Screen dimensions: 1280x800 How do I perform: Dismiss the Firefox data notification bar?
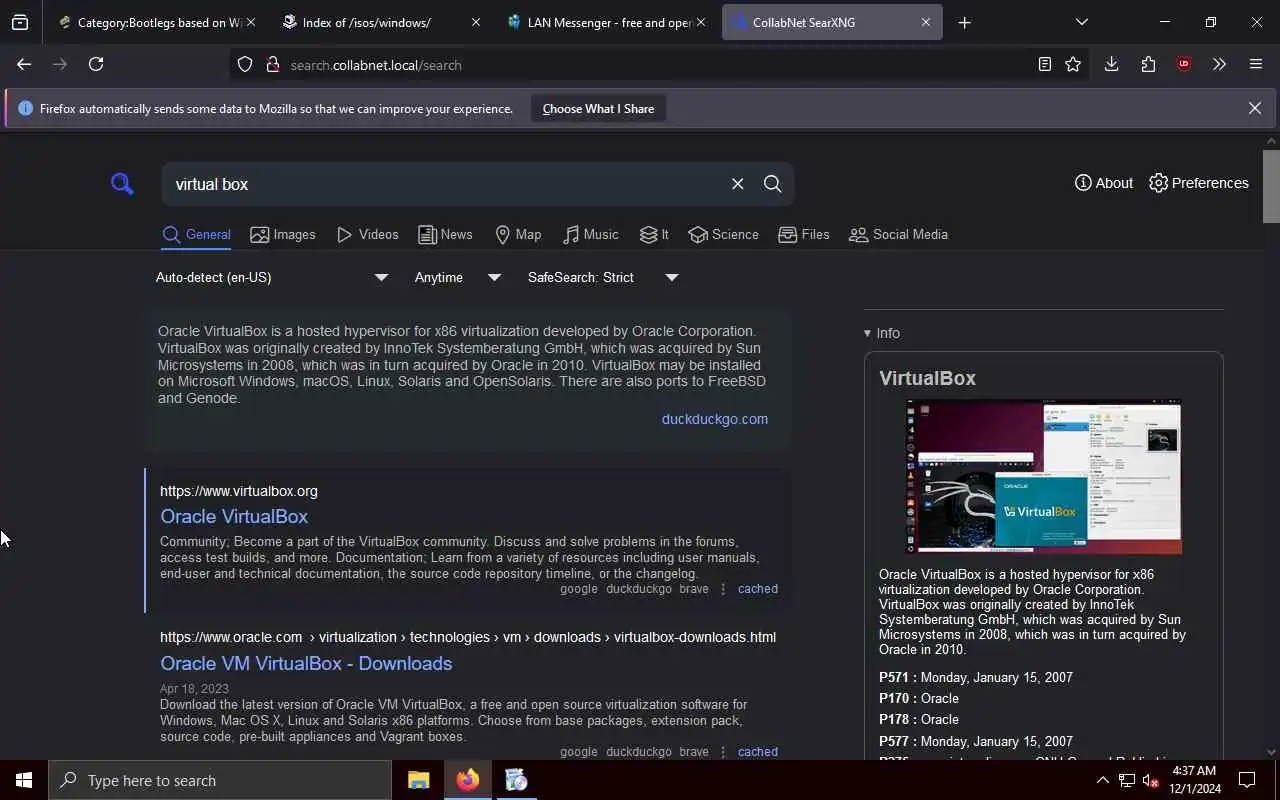click(1254, 108)
